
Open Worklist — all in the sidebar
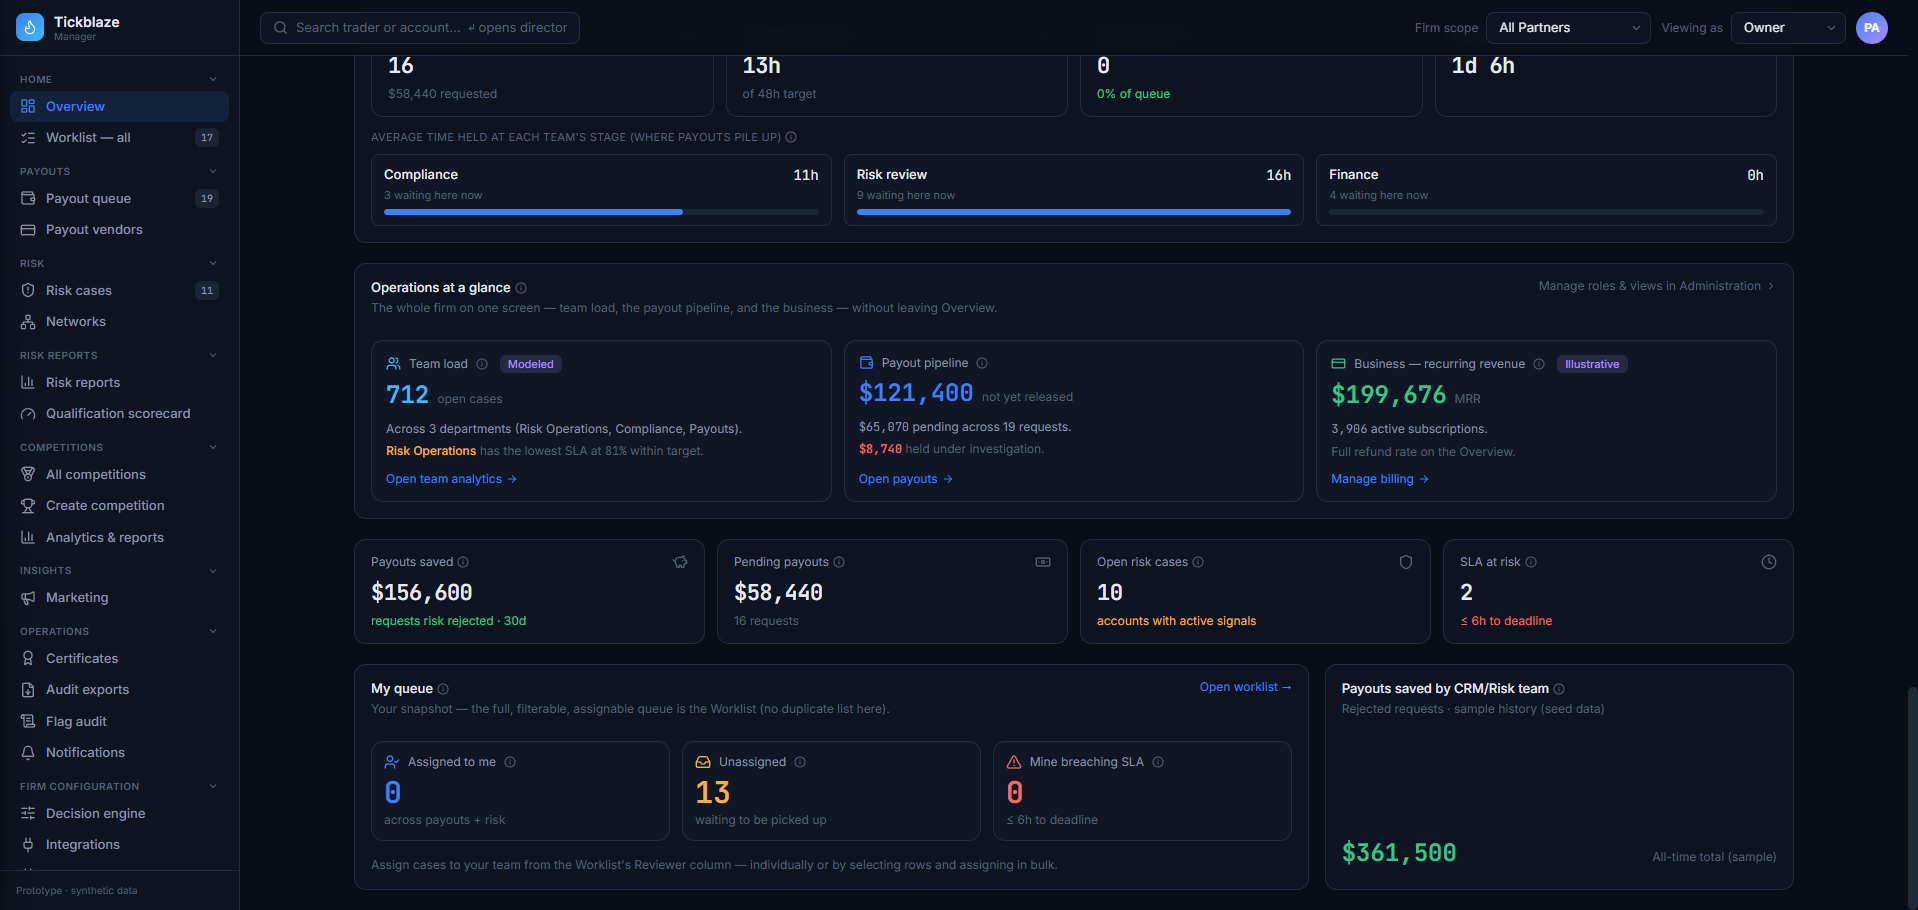[119, 137]
